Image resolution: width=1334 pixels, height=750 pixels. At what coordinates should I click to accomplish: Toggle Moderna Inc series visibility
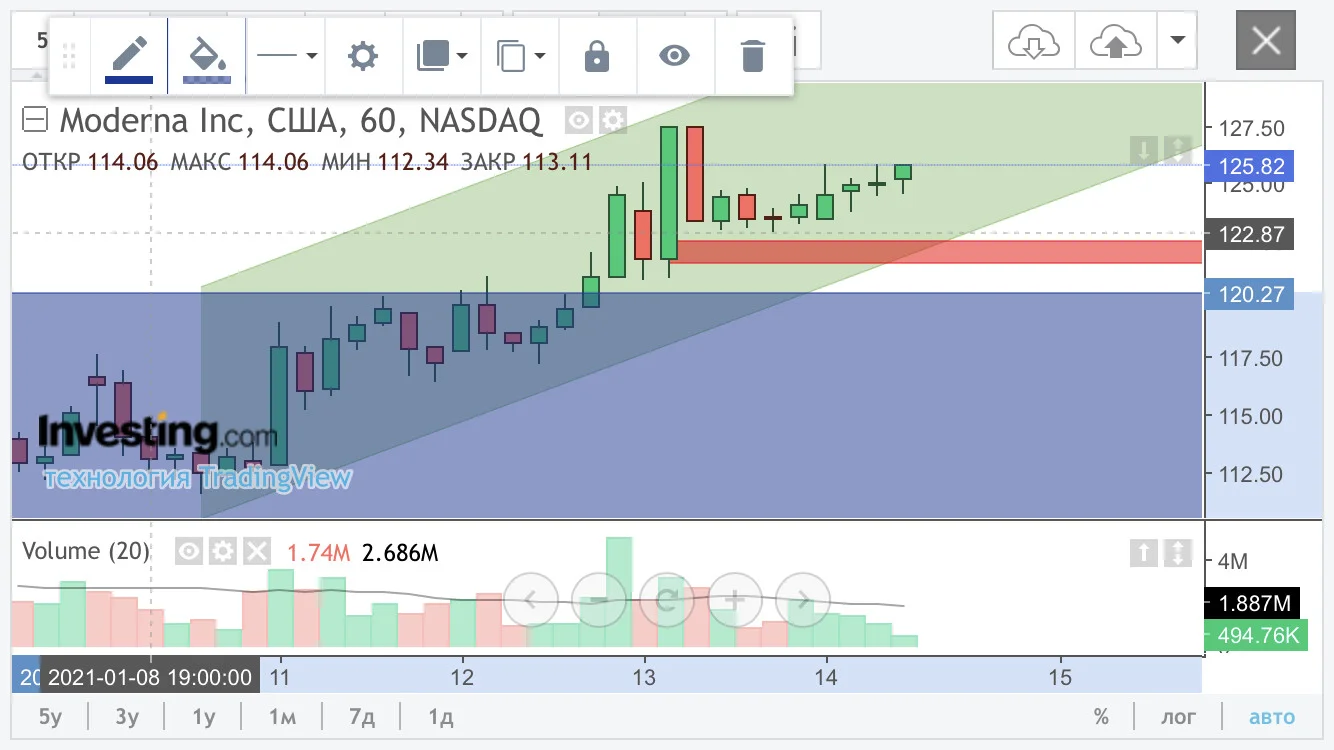coord(578,121)
